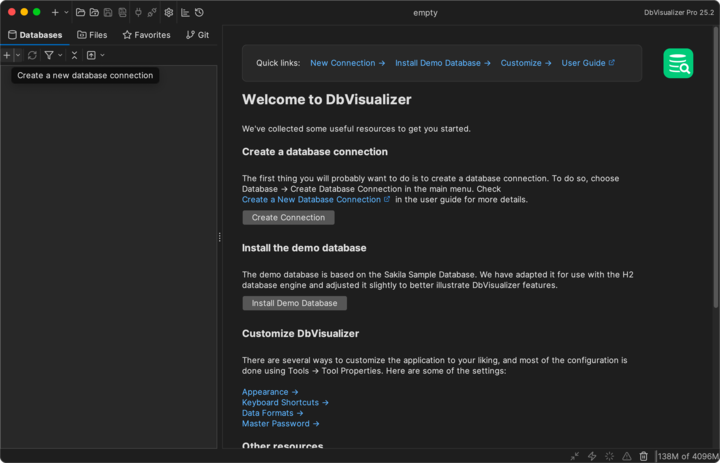Open the dropdown next to the main toolbar plus
The image size is (720, 463).
click(66, 12)
